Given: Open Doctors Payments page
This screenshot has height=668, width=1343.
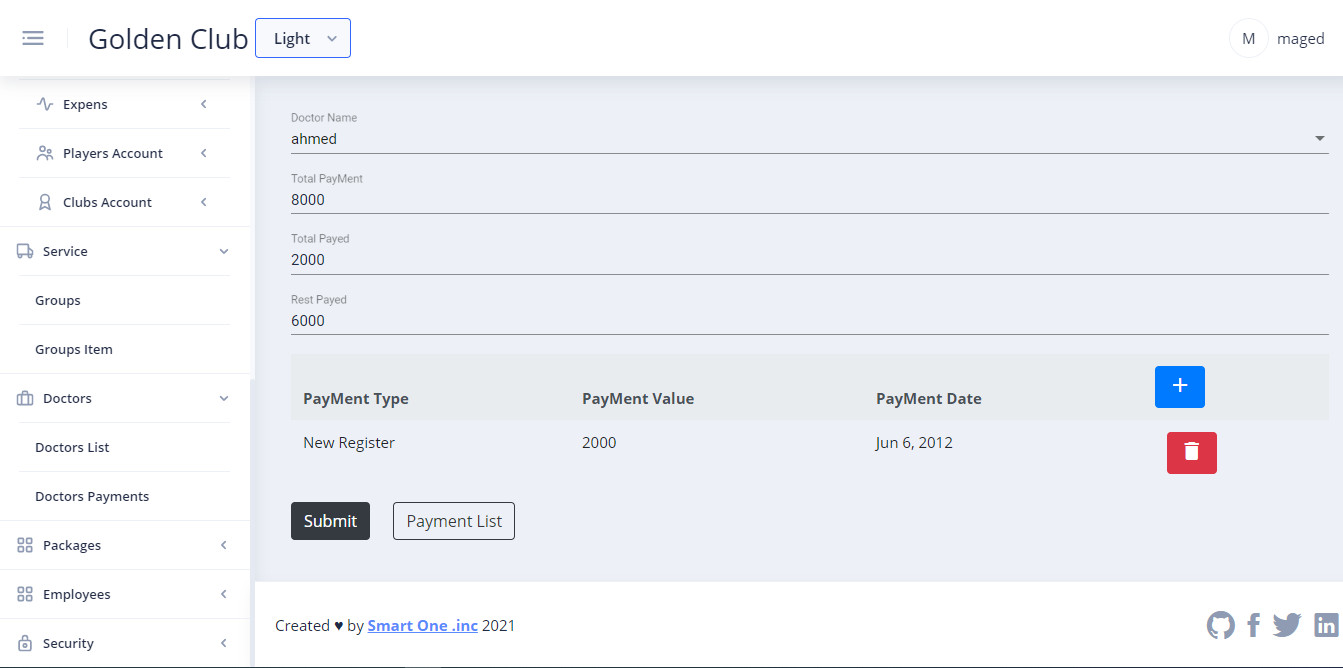Looking at the screenshot, I should pyautogui.click(x=92, y=496).
